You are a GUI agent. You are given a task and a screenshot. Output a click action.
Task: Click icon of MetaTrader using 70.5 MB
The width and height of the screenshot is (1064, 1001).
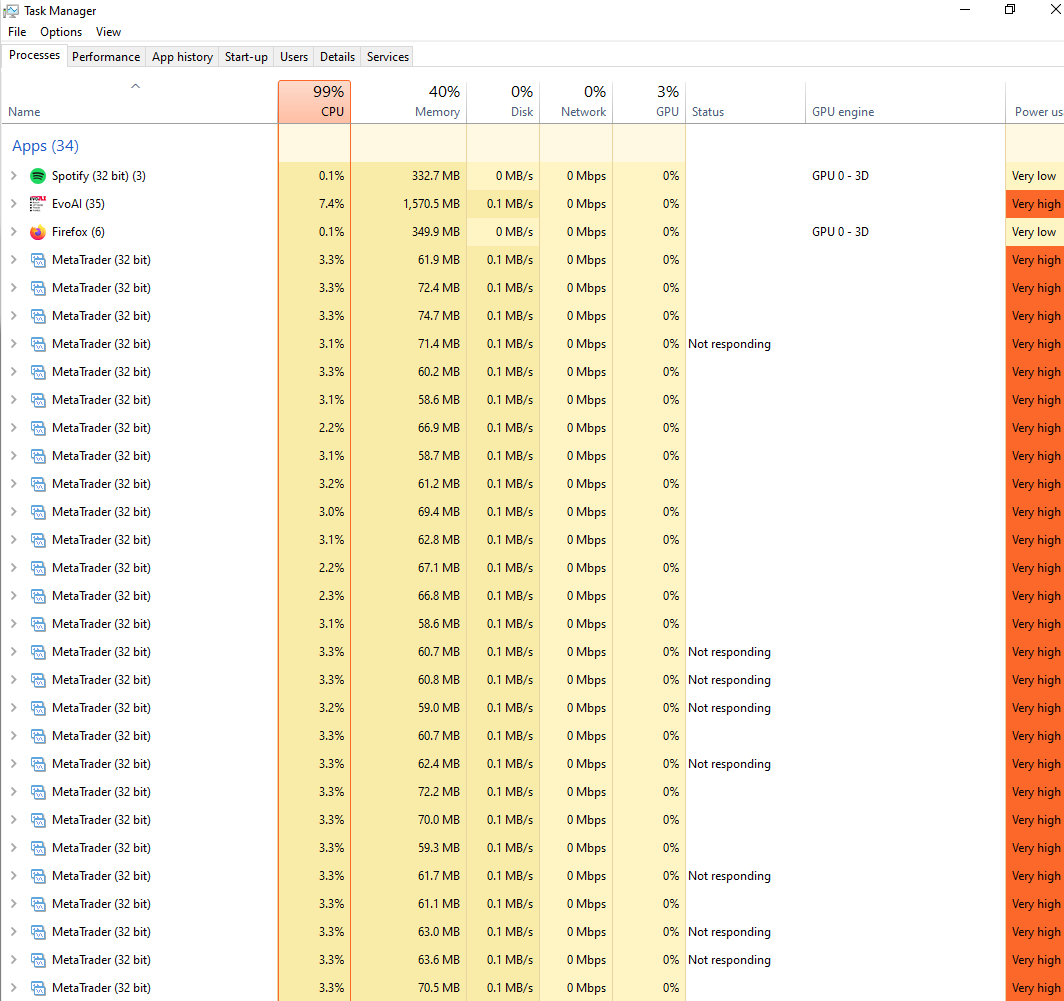38,988
